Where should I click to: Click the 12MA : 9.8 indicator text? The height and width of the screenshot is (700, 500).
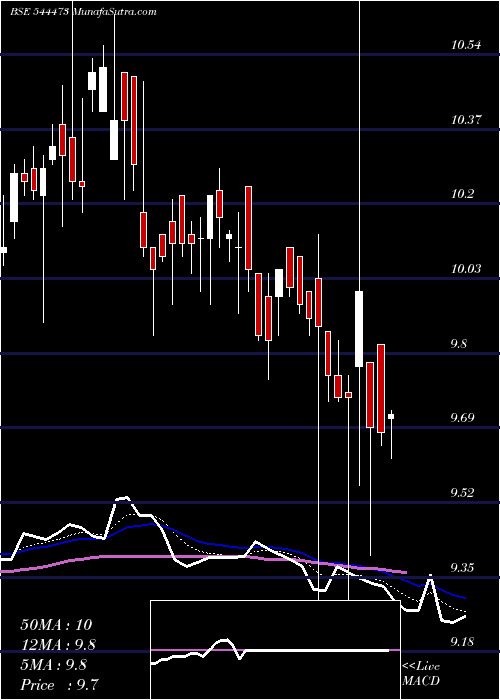point(58,645)
